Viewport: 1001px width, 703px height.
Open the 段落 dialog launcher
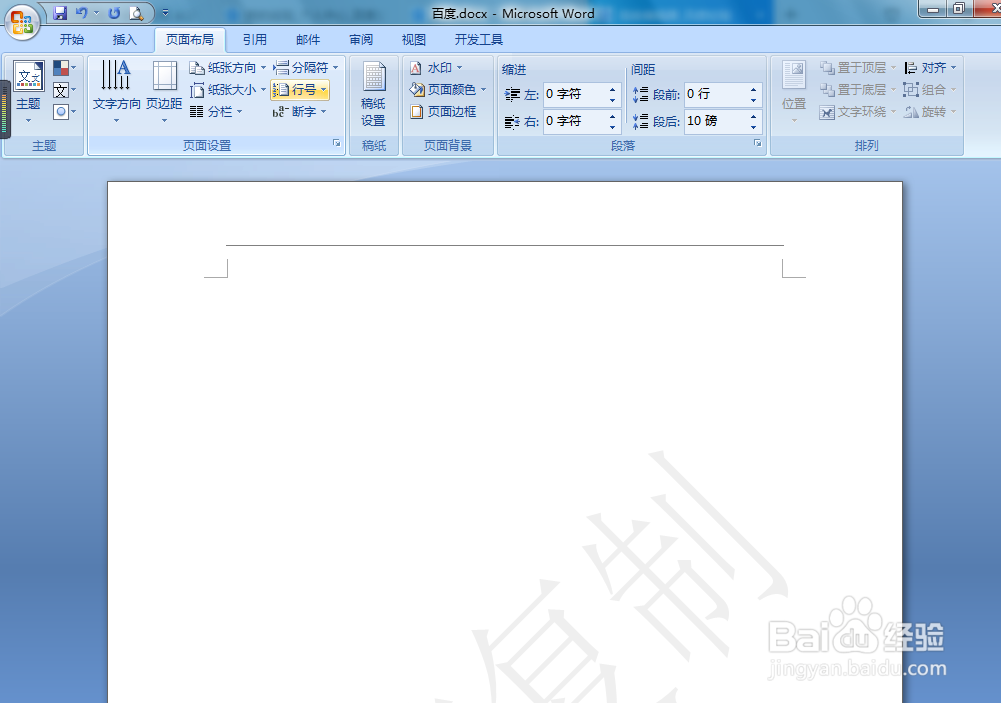pos(757,143)
